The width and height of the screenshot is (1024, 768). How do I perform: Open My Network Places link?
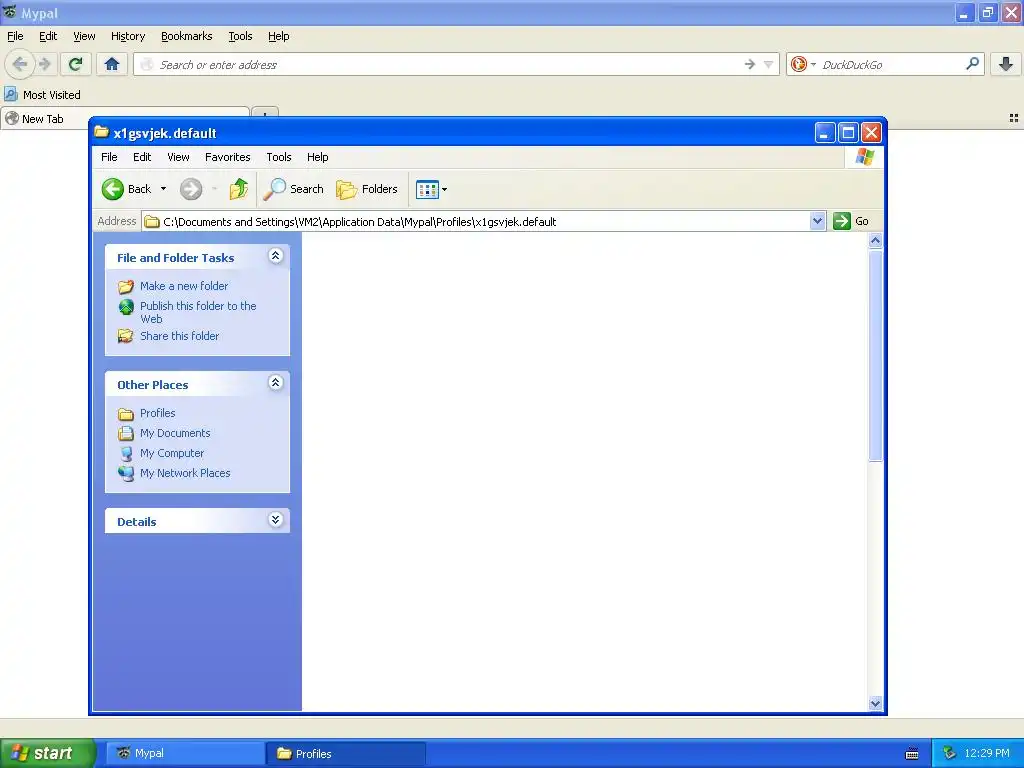pyautogui.click(x=185, y=473)
